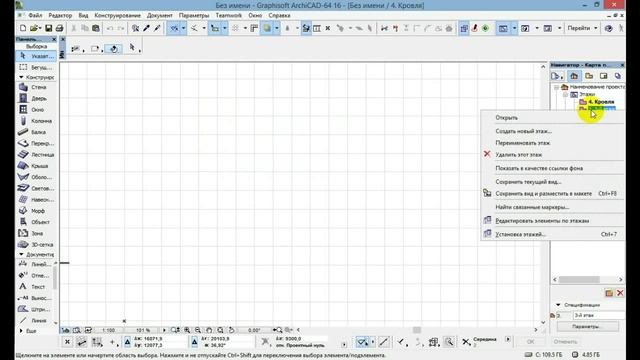Click the Параметры button in Navigator
Viewport: 640px width, 360px height.
pyautogui.click(x=587, y=327)
